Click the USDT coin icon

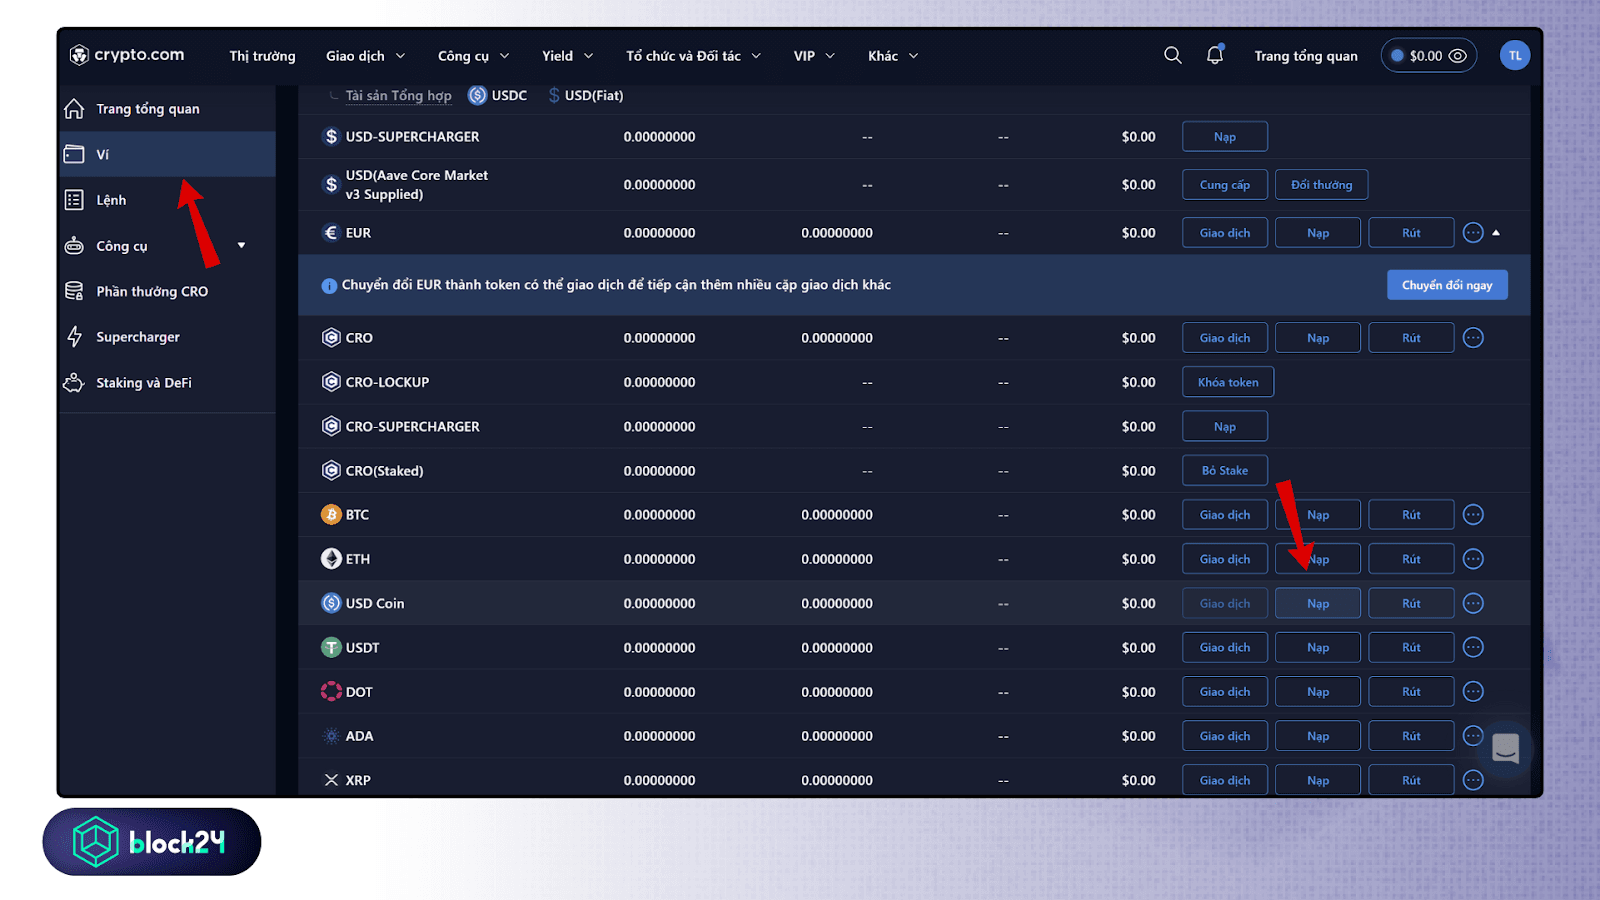click(331, 647)
